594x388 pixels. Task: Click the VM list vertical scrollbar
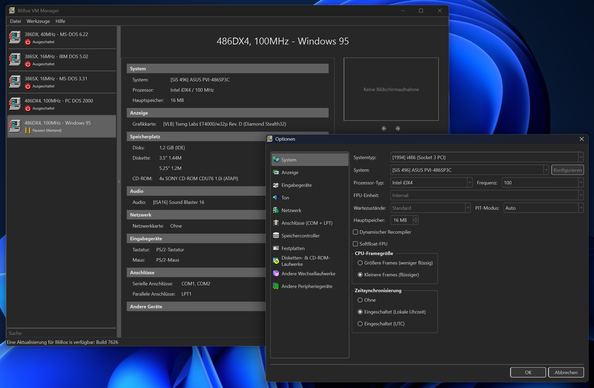[119, 181]
